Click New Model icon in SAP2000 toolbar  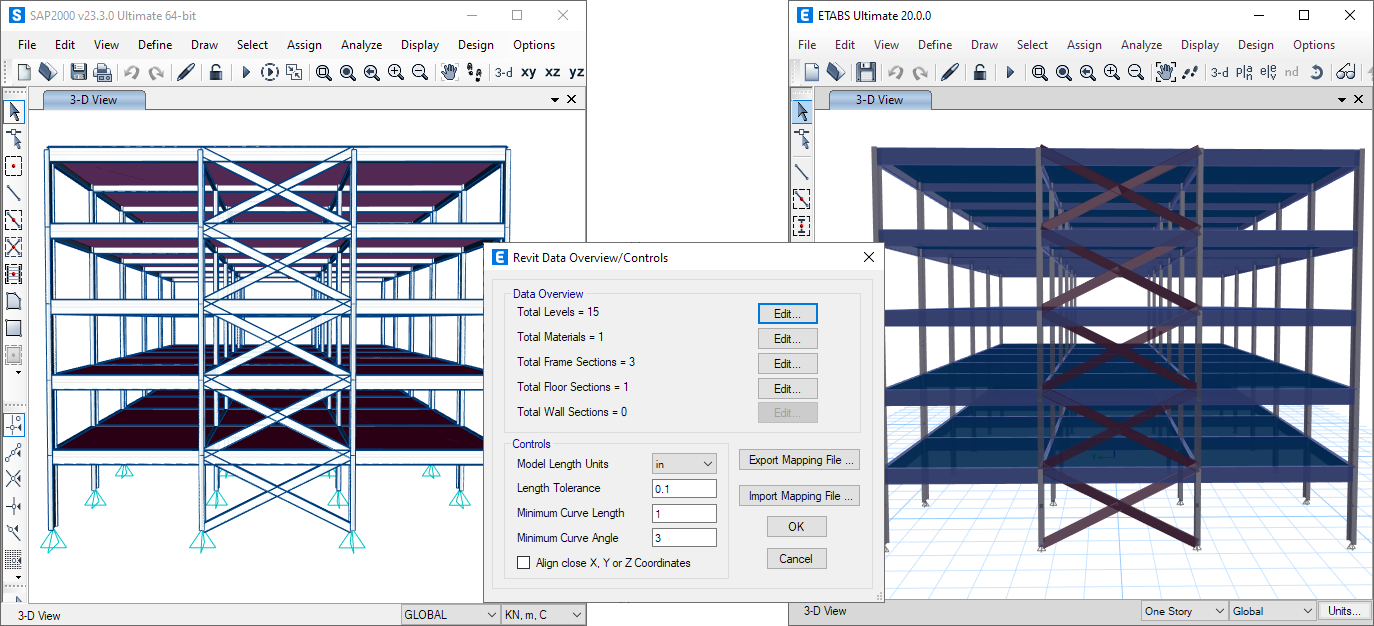[x=24, y=72]
